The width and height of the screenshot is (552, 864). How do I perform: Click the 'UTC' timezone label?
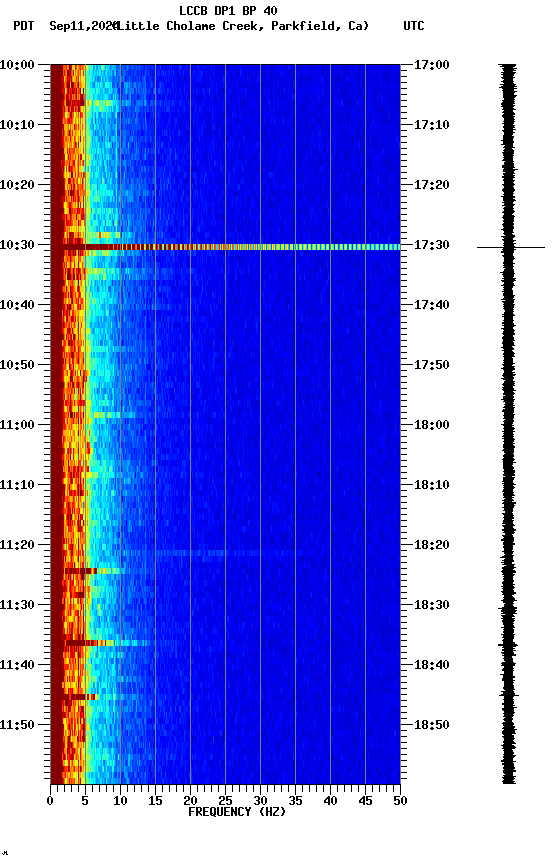tap(414, 26)
